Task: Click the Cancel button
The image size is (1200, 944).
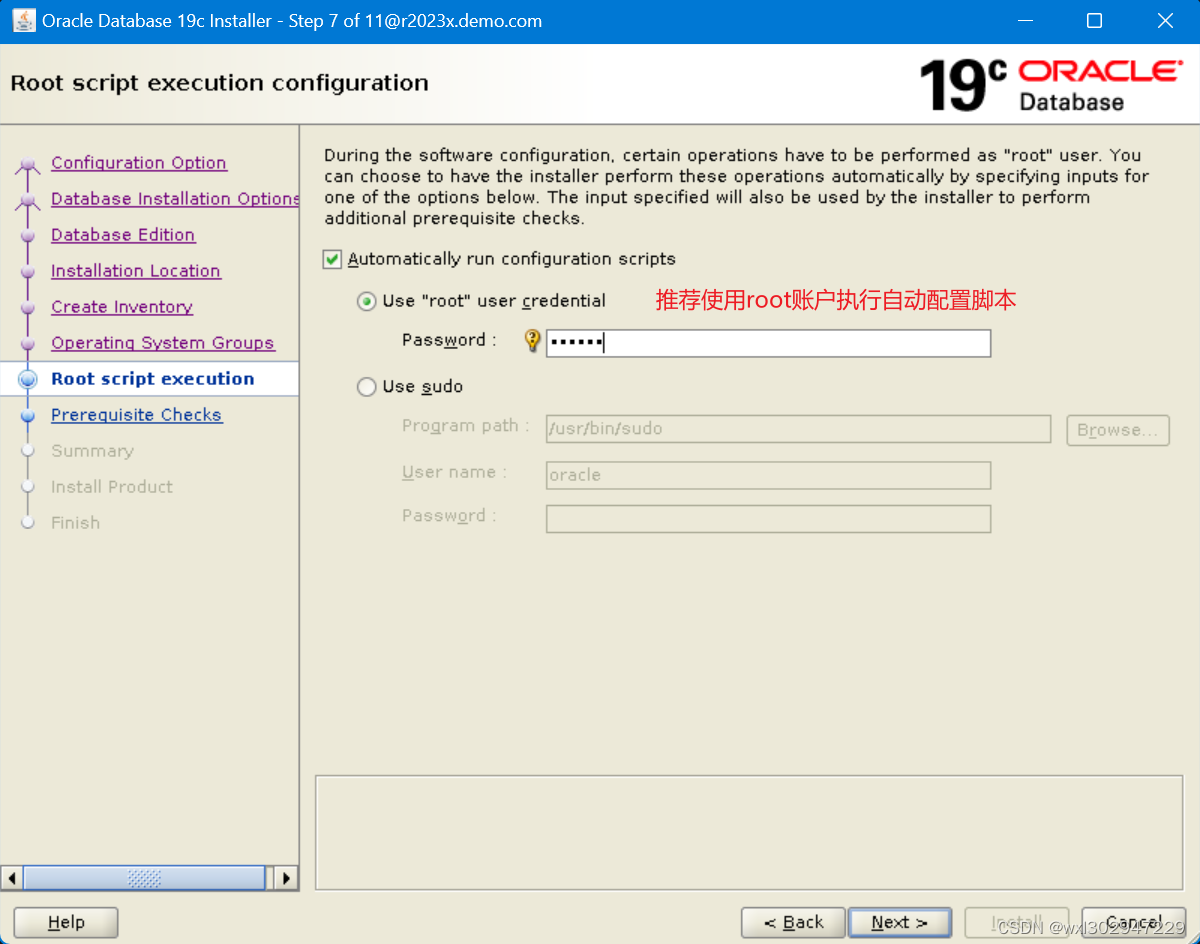Action: pyautogui.click(x=1133, y=922)
